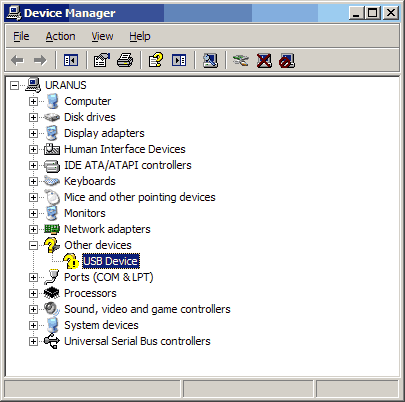Click the Uninstall device toolbar icon

264,61
